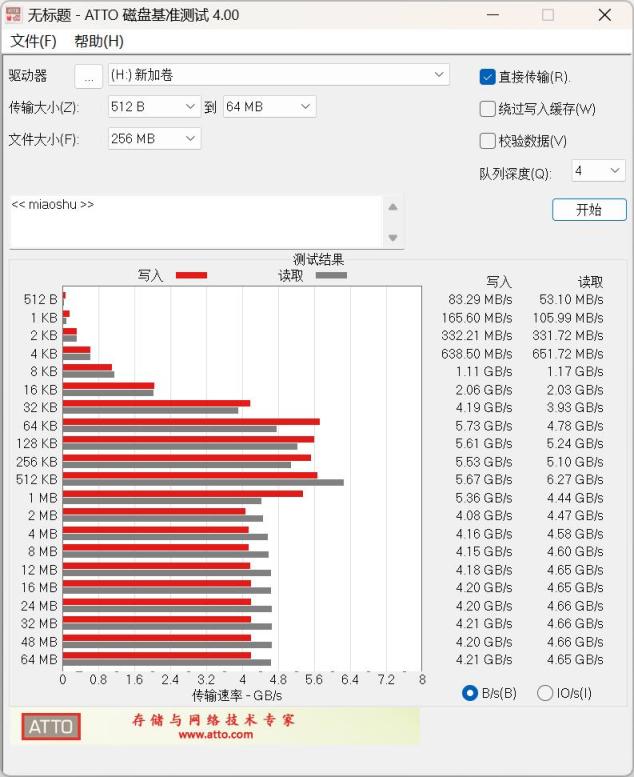The width and height of the screenshot is (634, 777).
Task: Click the 651.72 MB/s read value
Action: [x=568, y=354]
